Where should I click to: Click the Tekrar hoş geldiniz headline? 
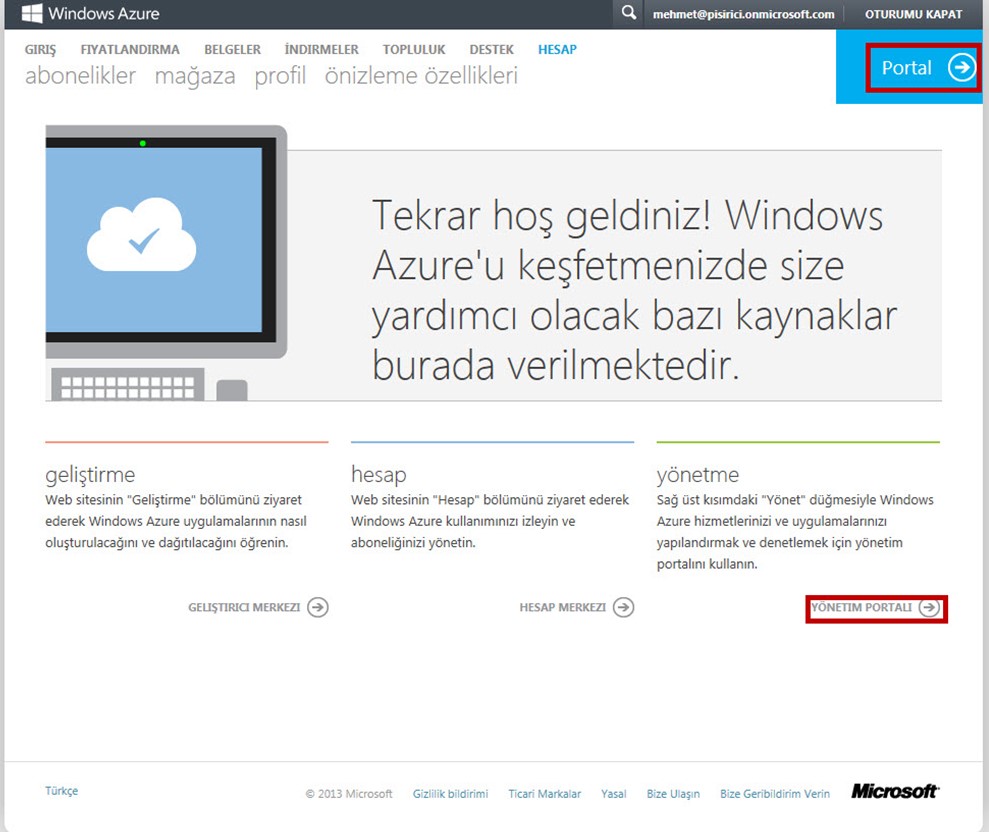pos(634,290)
